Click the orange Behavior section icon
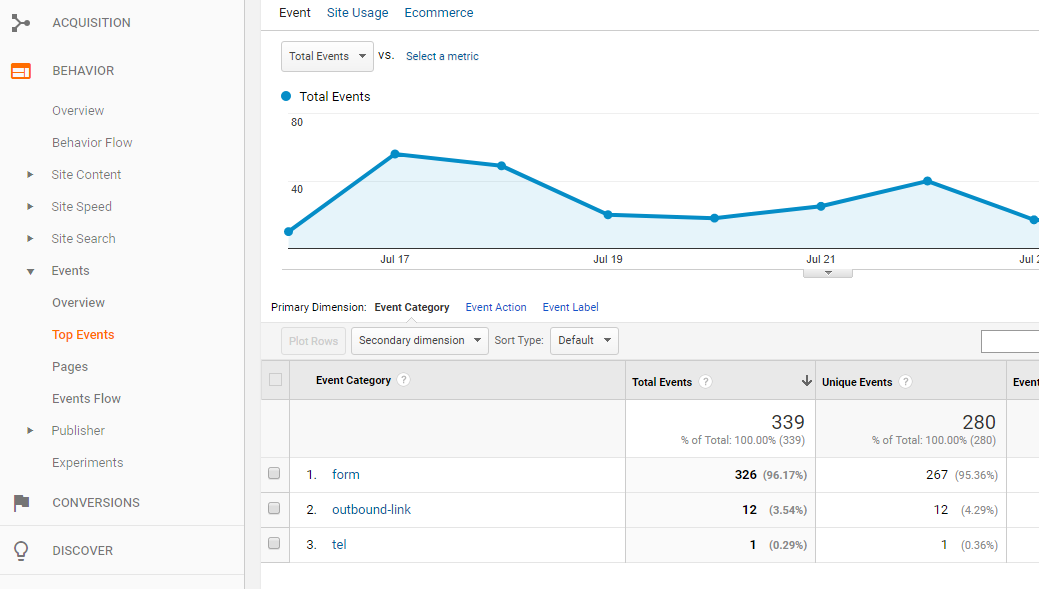This screenshot has width=1039, height=589. tap(21, 71)
